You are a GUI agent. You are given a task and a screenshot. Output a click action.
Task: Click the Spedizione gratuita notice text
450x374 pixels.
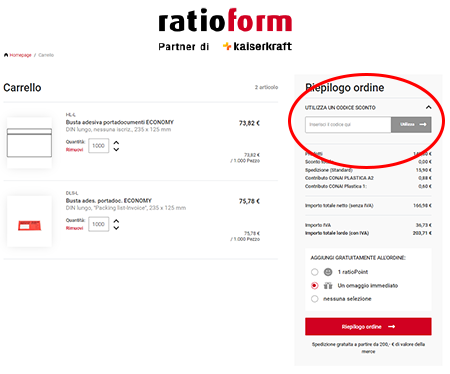pyautogui.click(x=368, y=348)
